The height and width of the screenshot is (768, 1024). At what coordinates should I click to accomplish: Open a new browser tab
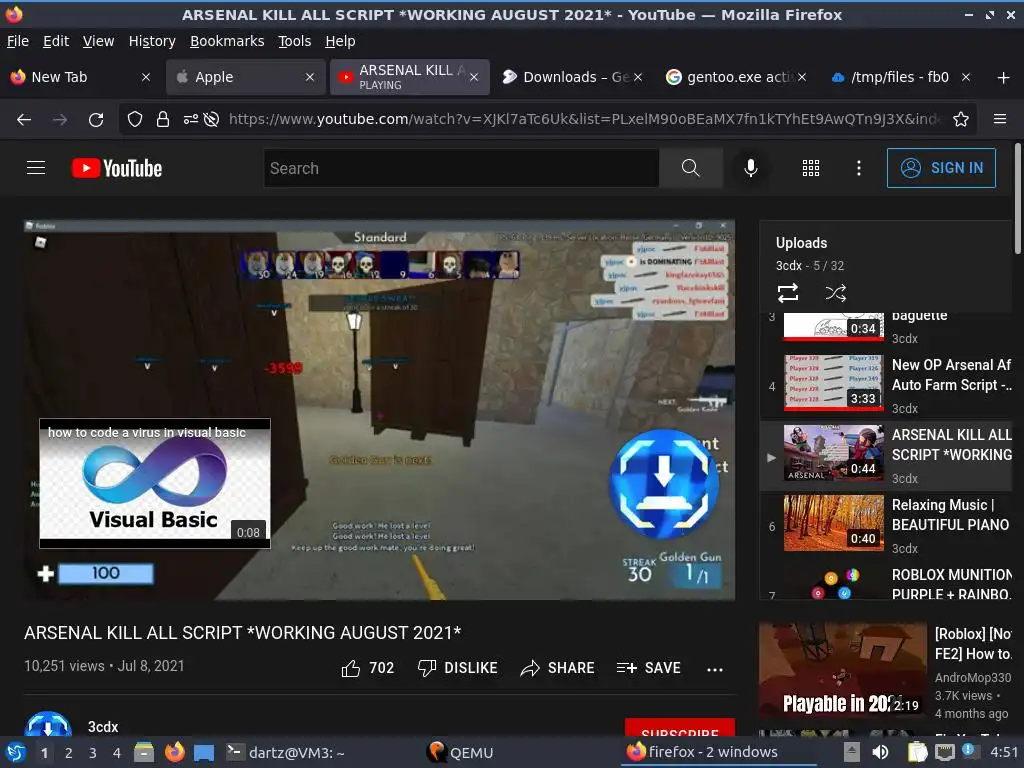(1004, 78)
